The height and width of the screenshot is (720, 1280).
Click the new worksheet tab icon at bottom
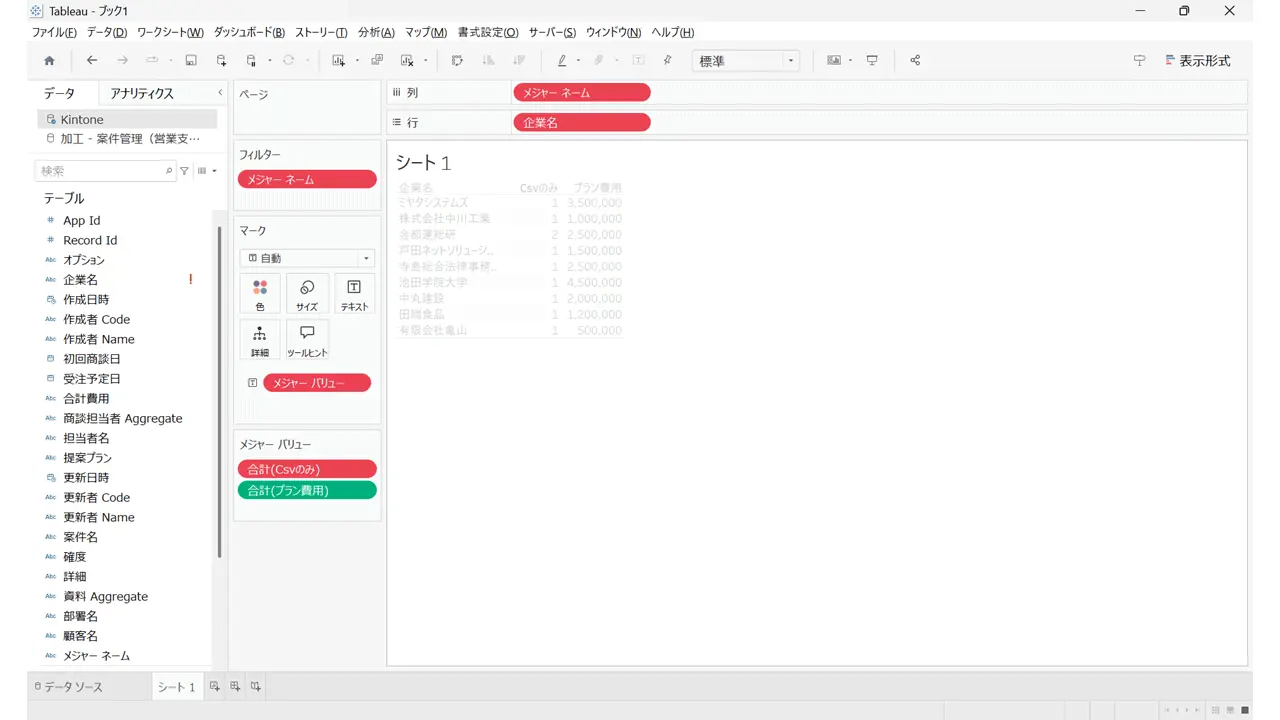tap(214, 686)
